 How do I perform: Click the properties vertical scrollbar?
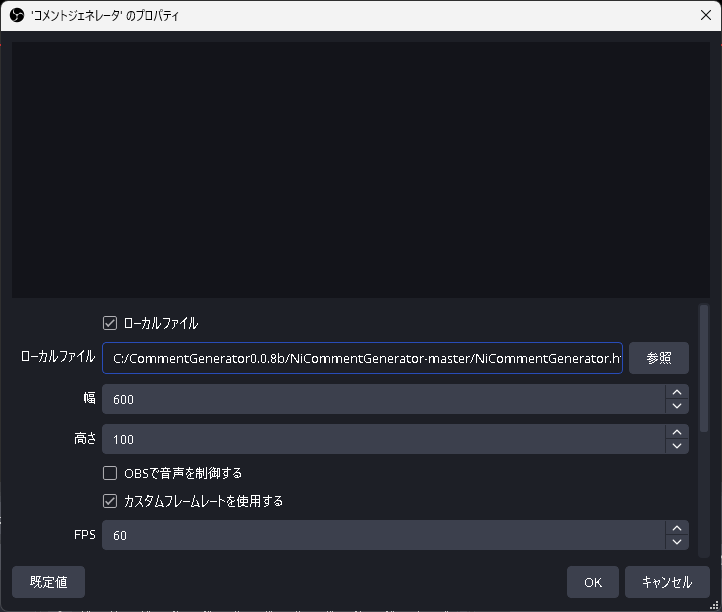tap(704, 368)
